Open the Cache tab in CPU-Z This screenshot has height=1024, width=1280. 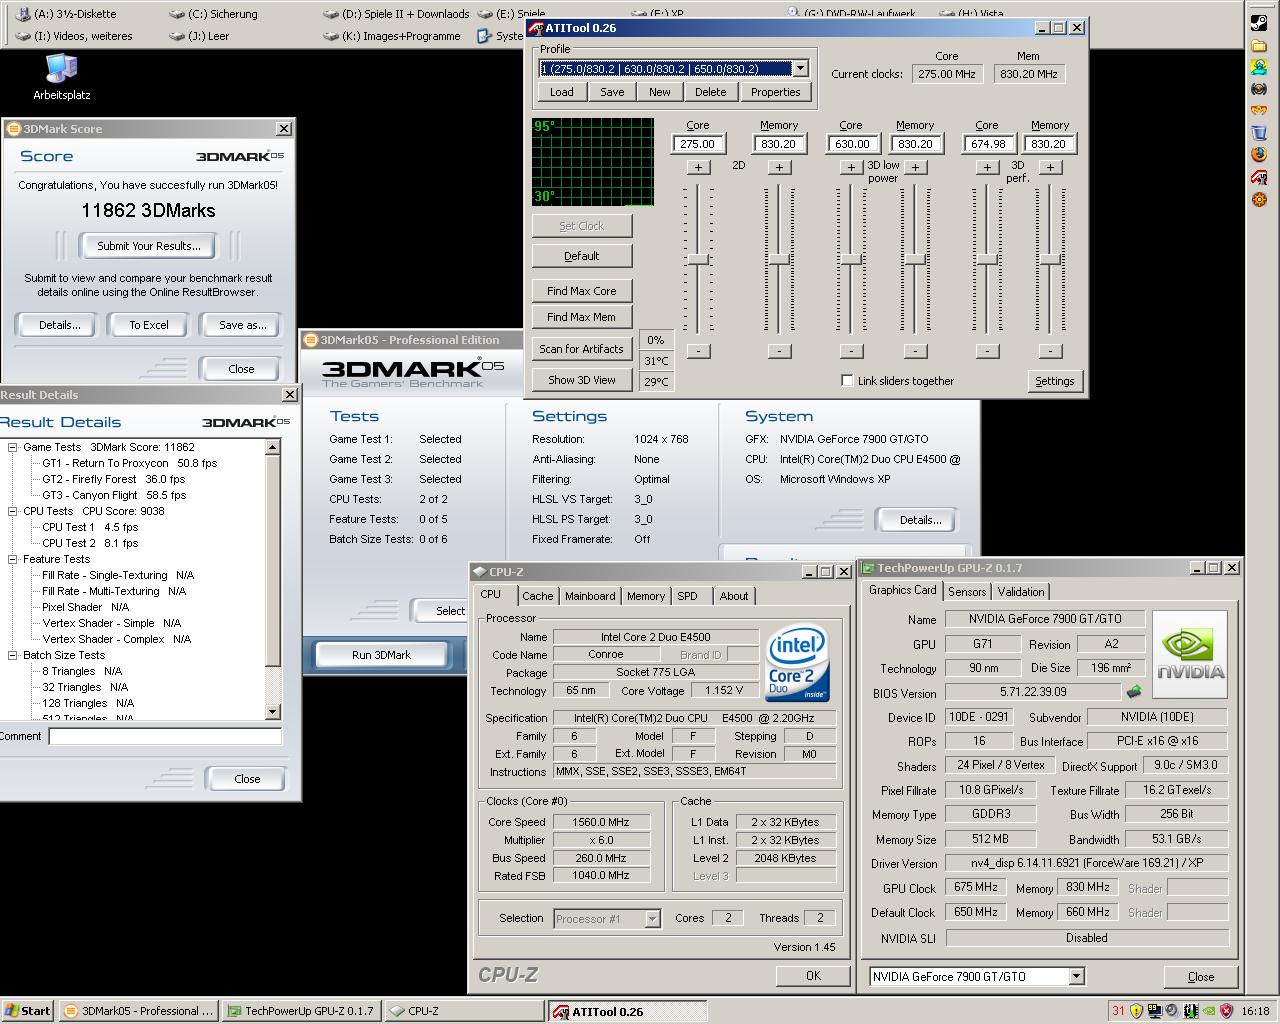pyautogui.click(x=537, y=596)
